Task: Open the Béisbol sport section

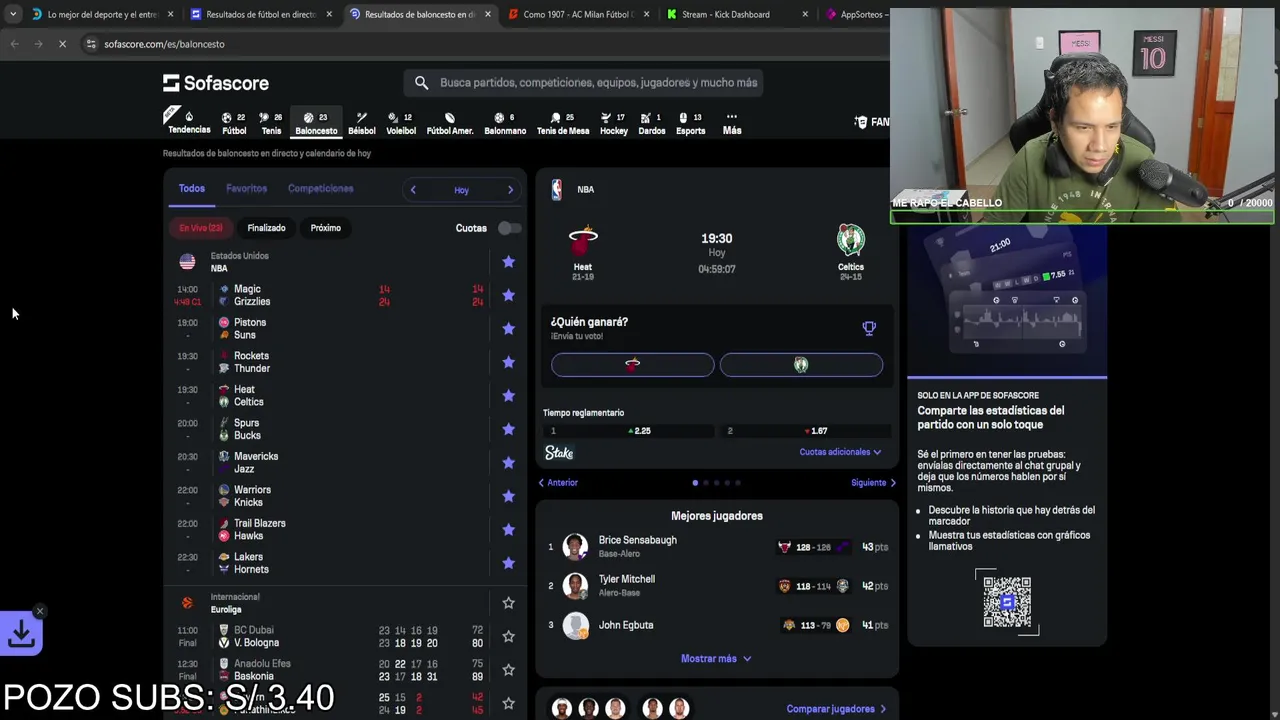Action: point(361,123)
